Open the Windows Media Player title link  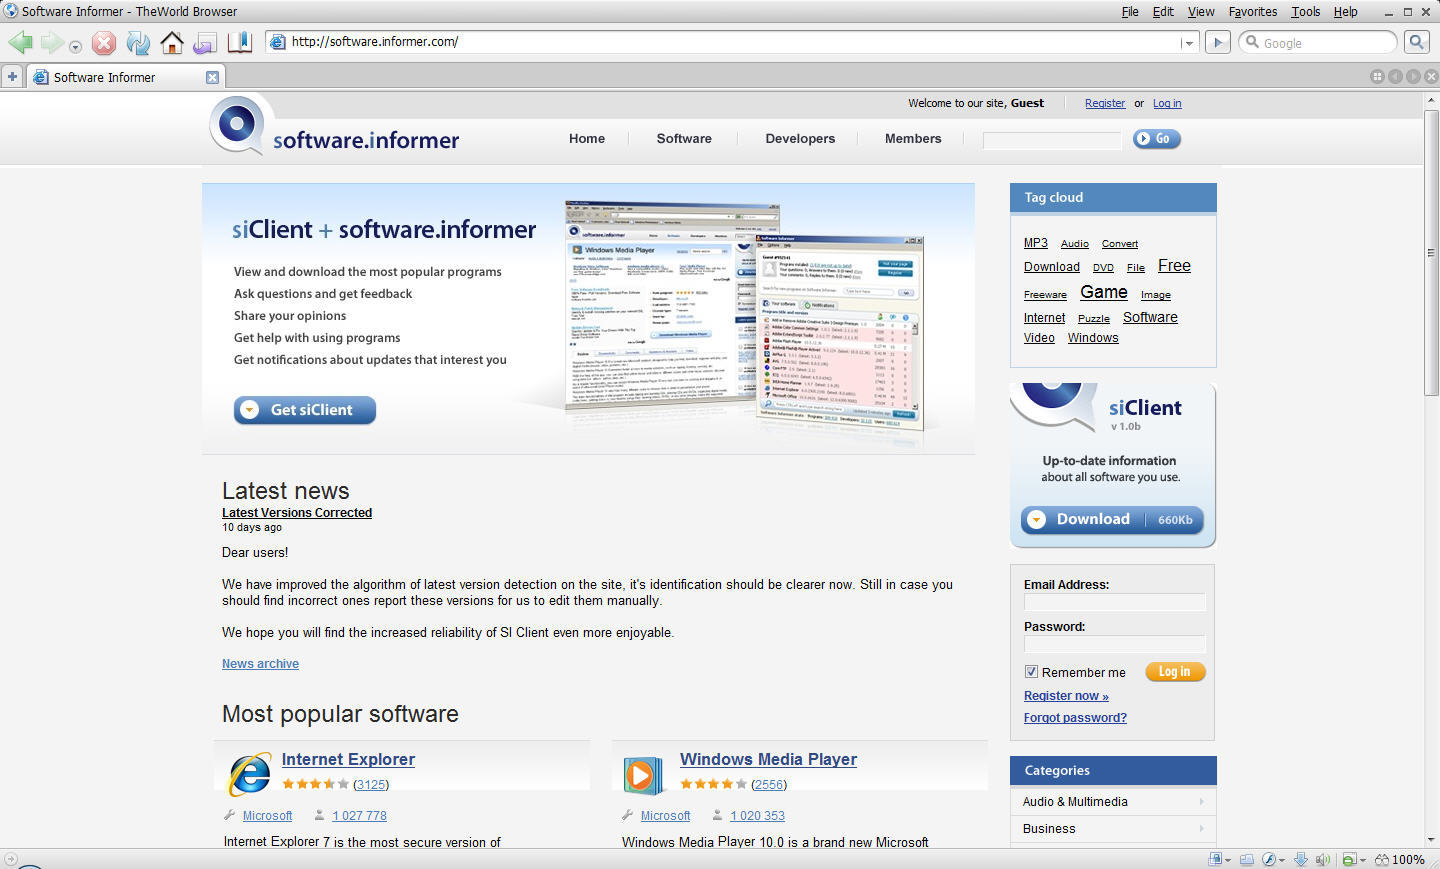click(x=768, y=760)
